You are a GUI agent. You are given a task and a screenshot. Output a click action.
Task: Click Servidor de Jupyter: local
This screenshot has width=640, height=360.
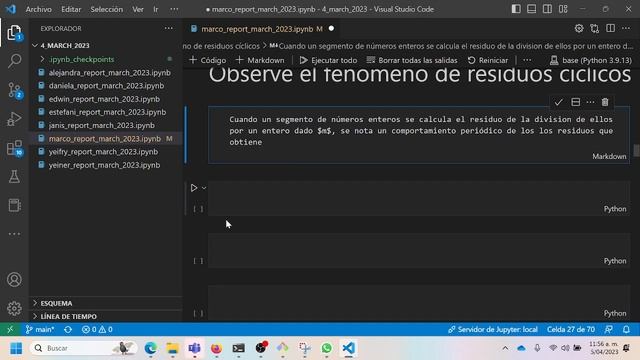[x=493, y=329]
